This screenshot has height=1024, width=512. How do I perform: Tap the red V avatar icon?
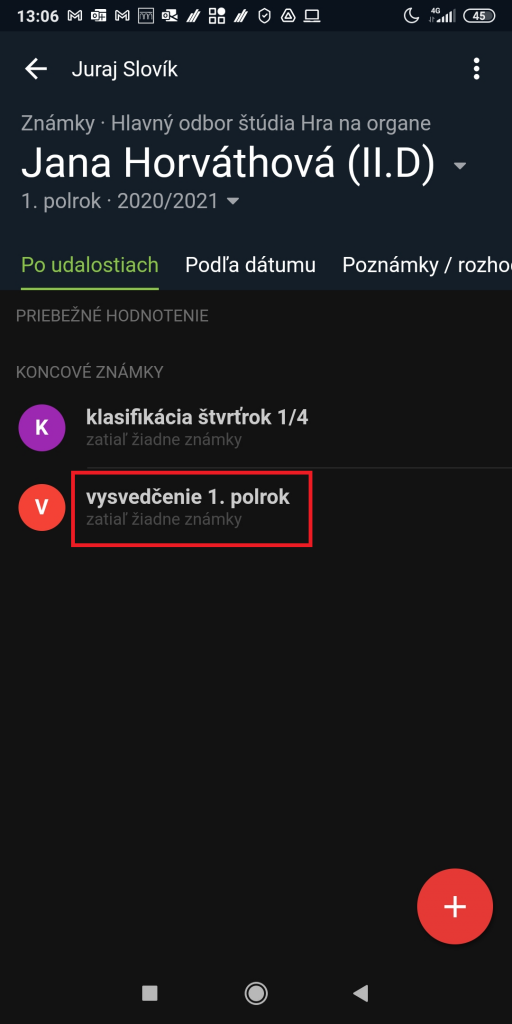[x=42, y=507]
